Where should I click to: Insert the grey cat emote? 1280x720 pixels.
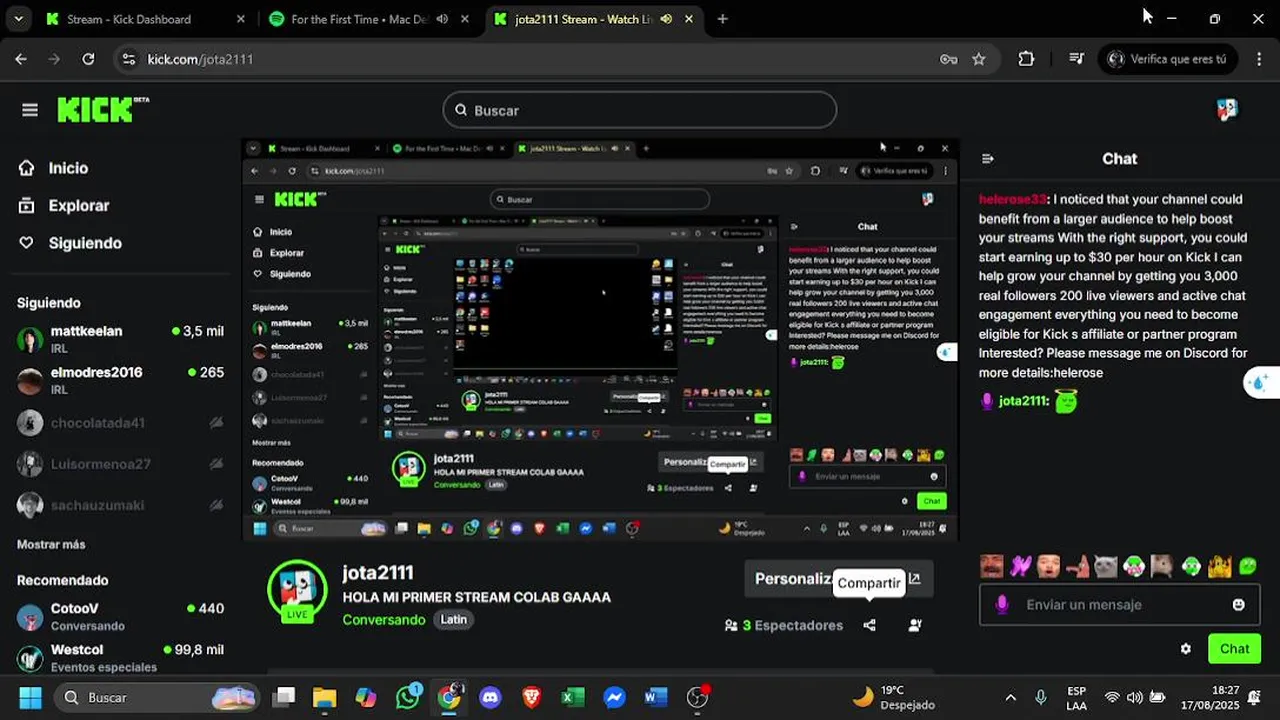[x=1105, y=567]
